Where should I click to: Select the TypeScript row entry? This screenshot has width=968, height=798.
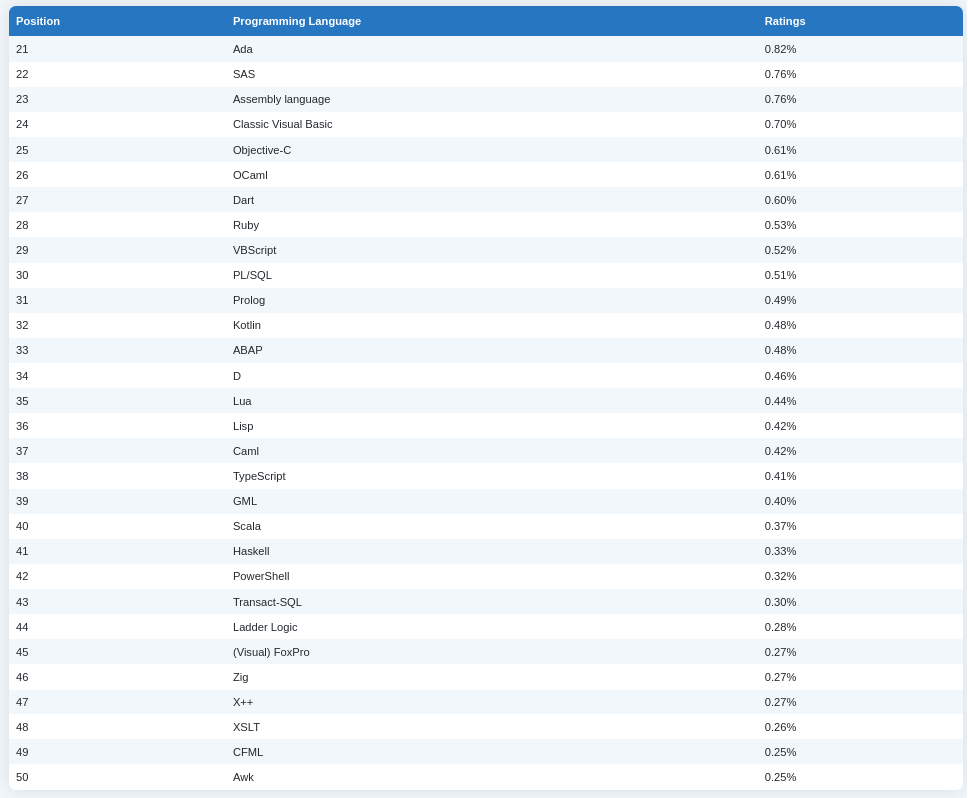pos(259,476)
